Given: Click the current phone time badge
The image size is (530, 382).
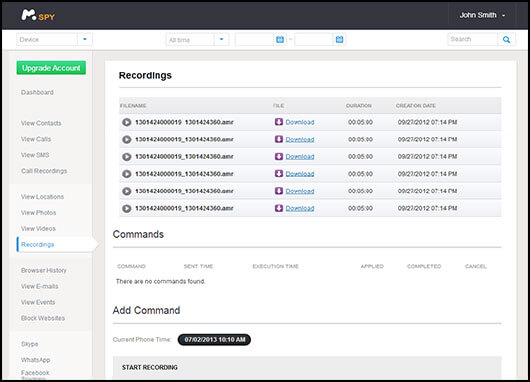Looking at the screenshot, I should [214, 339].
